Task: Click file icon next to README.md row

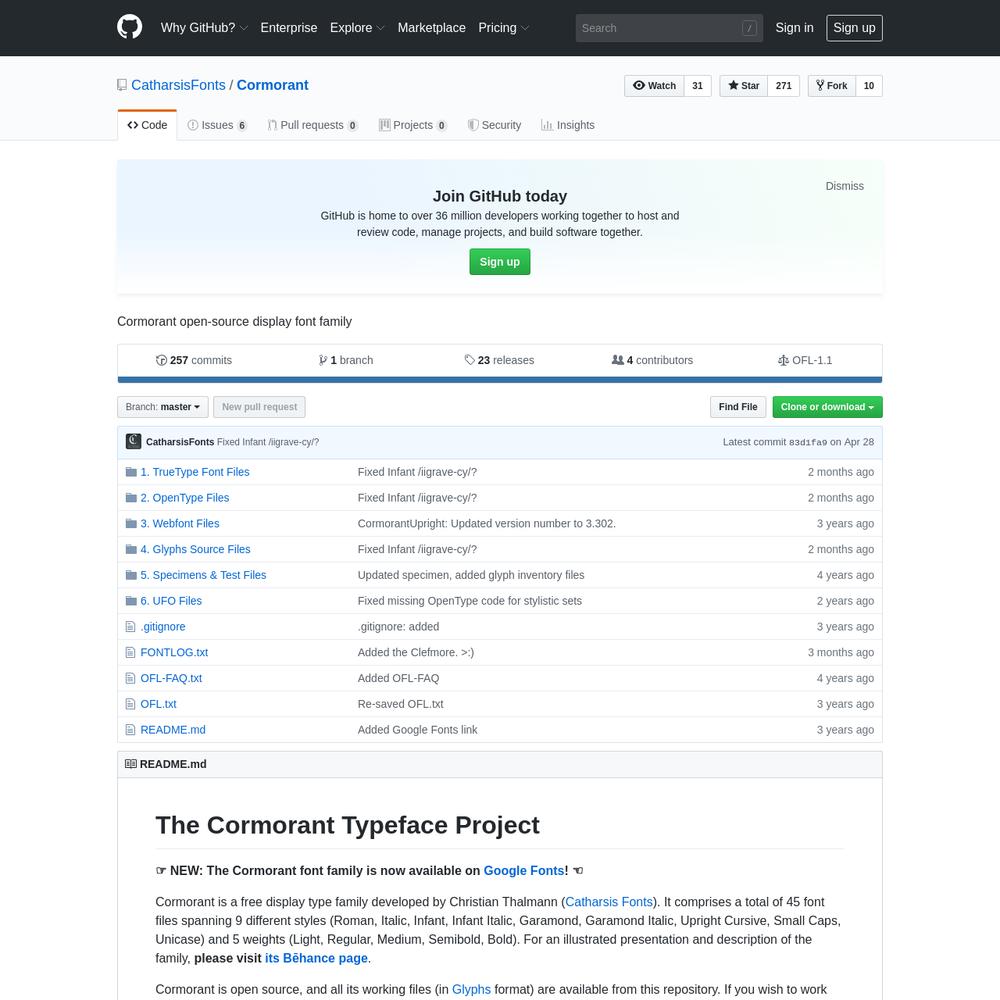Action: click(131, 730)
